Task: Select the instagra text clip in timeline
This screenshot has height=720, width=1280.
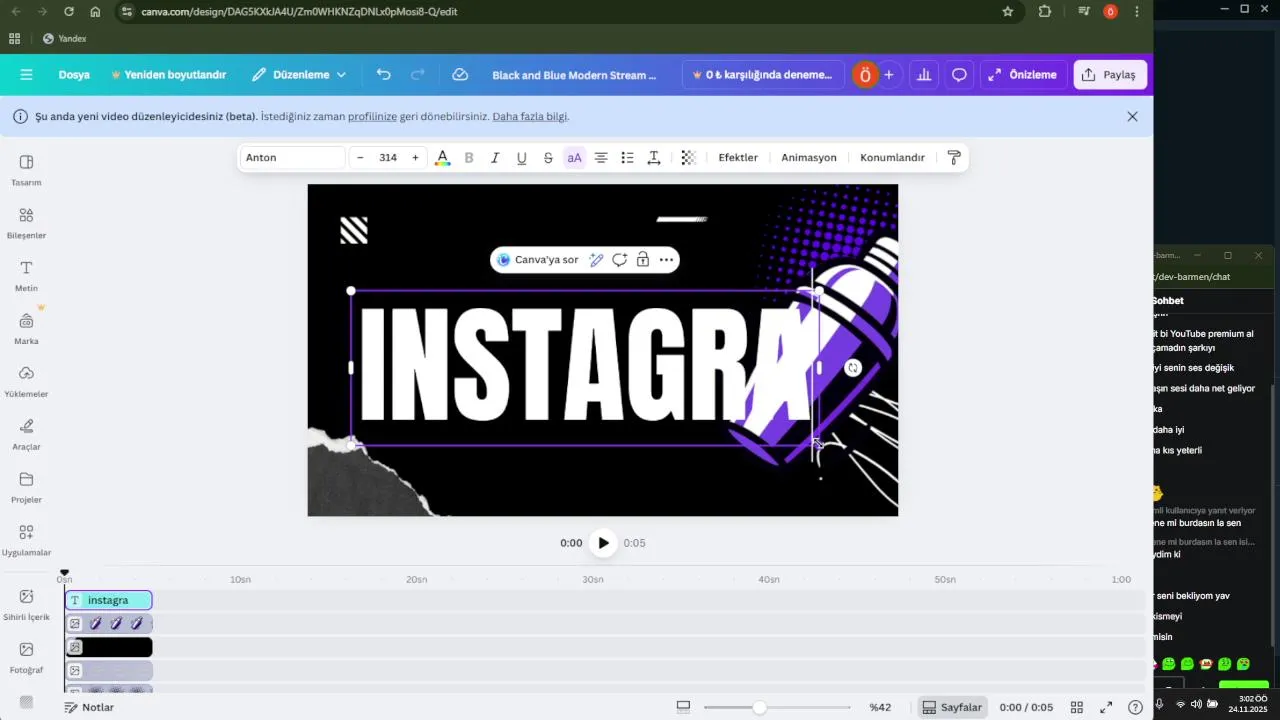Action: [x=109, y=600]
